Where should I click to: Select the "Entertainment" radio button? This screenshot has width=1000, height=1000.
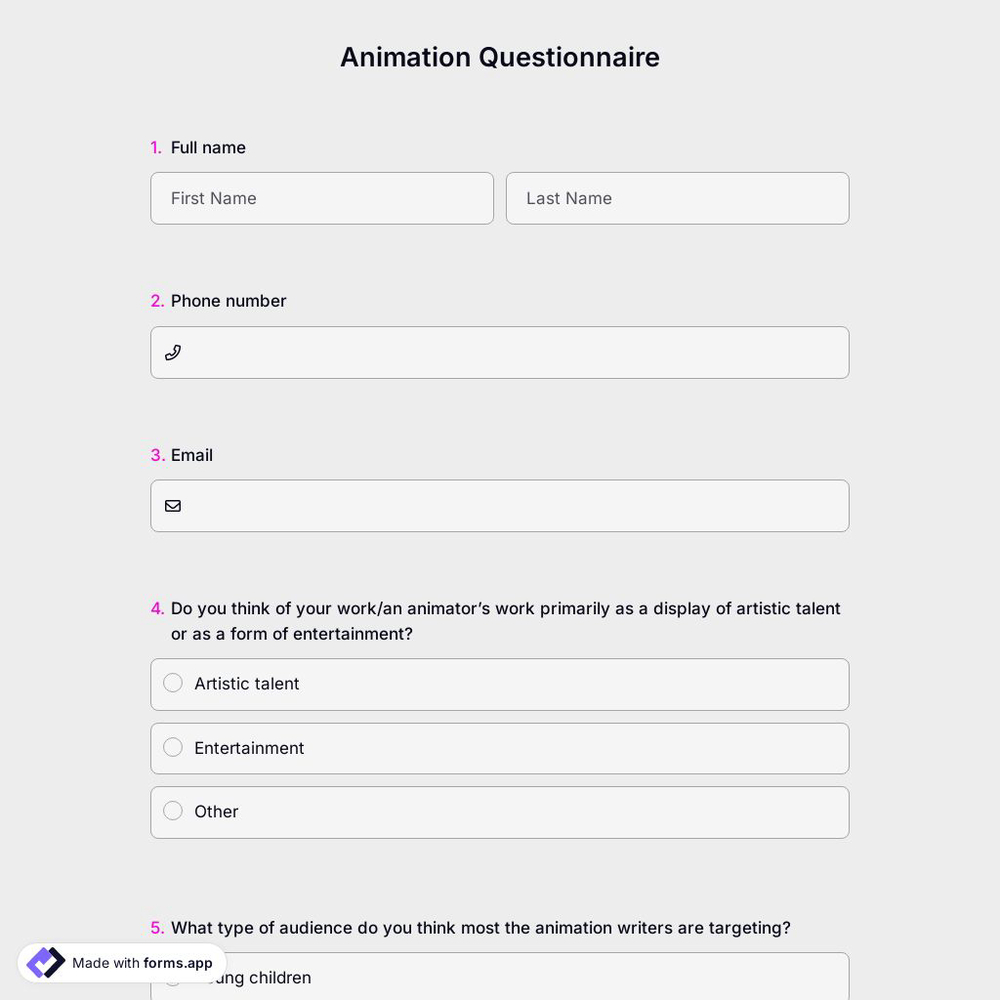pyautogui.click(x=173, y=747)
